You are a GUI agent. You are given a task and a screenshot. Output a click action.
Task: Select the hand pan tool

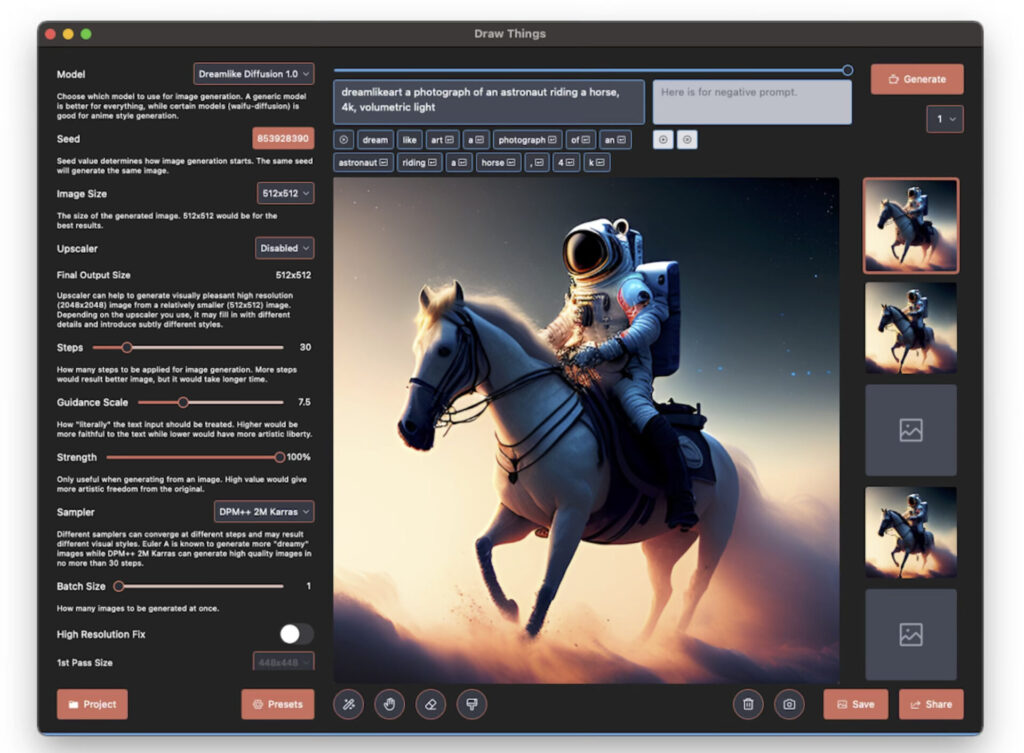[389, 704]
